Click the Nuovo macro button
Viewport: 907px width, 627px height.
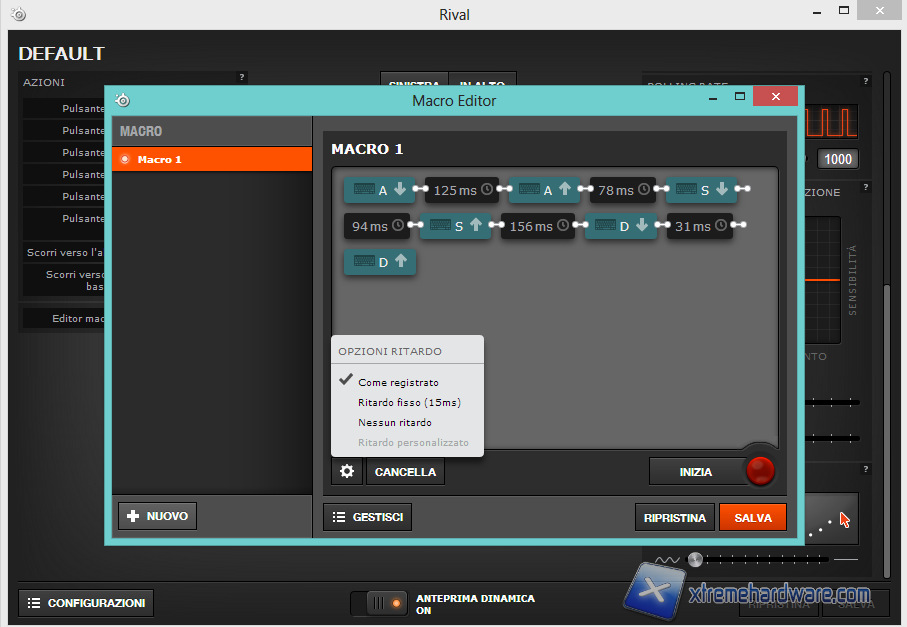click(x=157, y=516)
